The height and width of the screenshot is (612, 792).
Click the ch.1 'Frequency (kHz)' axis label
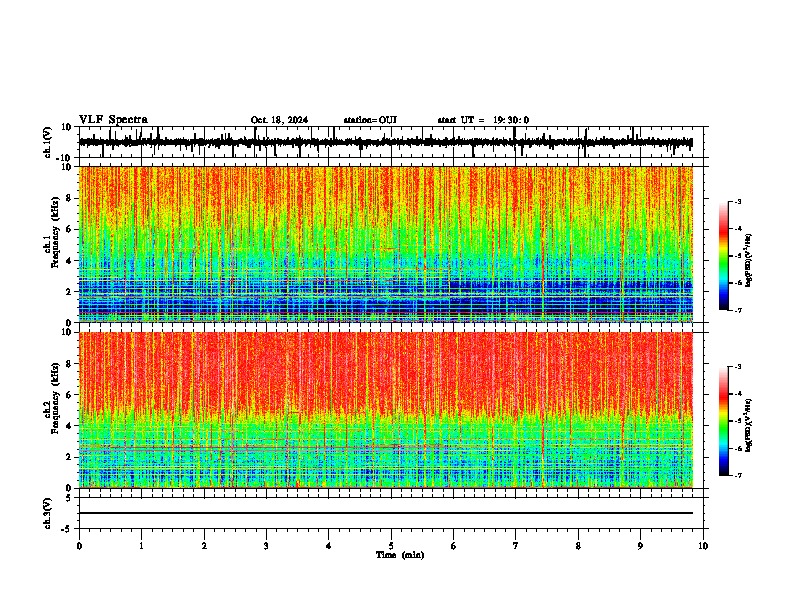(x=55, y=232)
